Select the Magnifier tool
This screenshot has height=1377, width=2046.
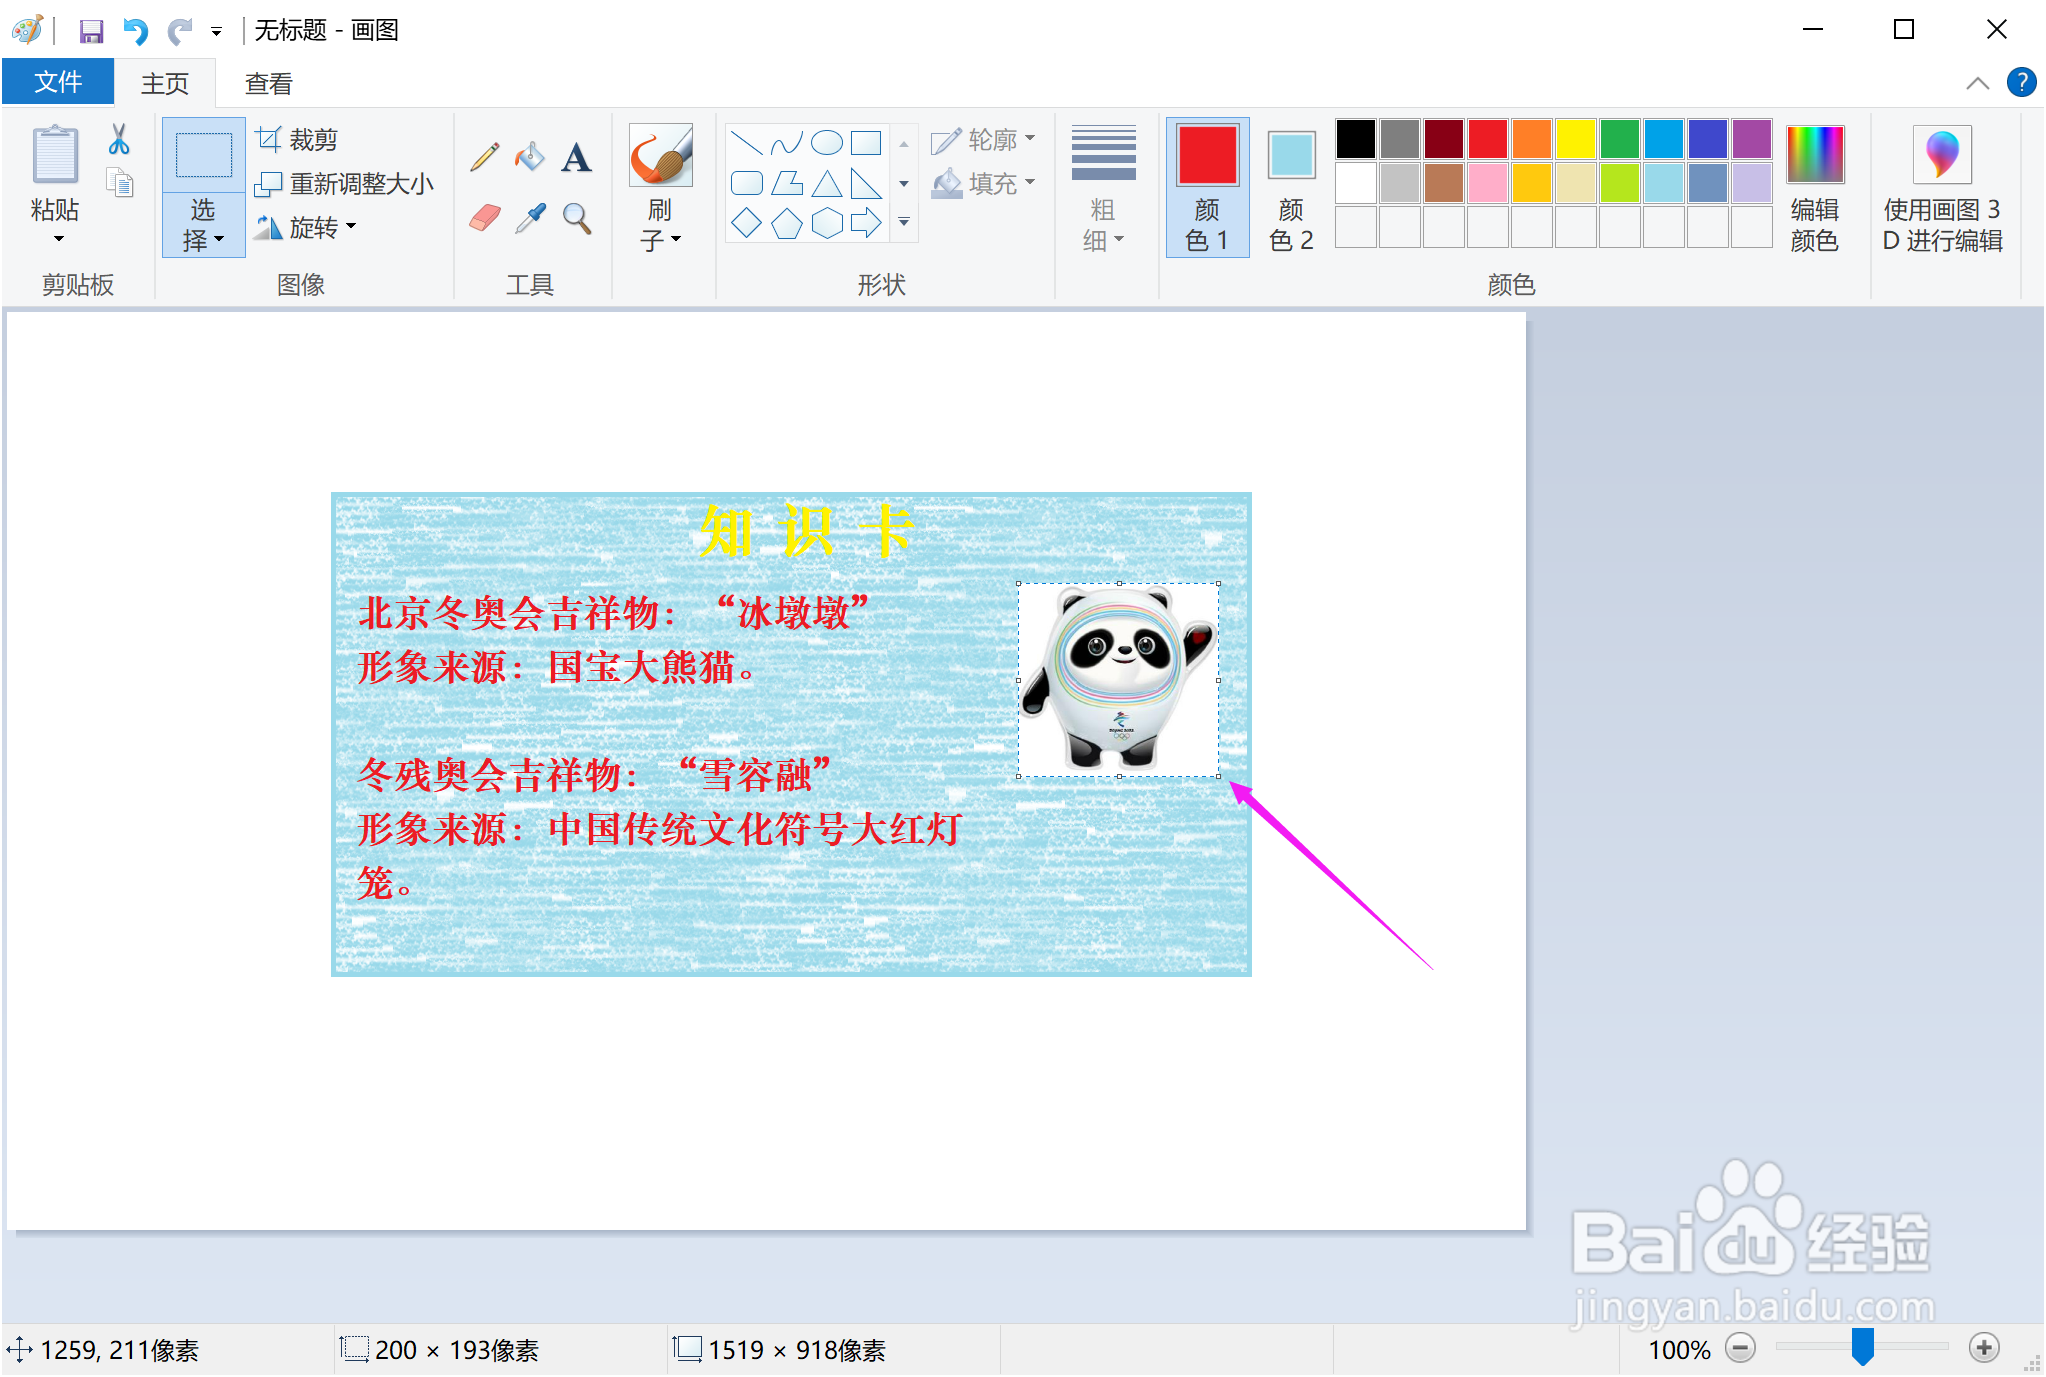coord(576,217)
